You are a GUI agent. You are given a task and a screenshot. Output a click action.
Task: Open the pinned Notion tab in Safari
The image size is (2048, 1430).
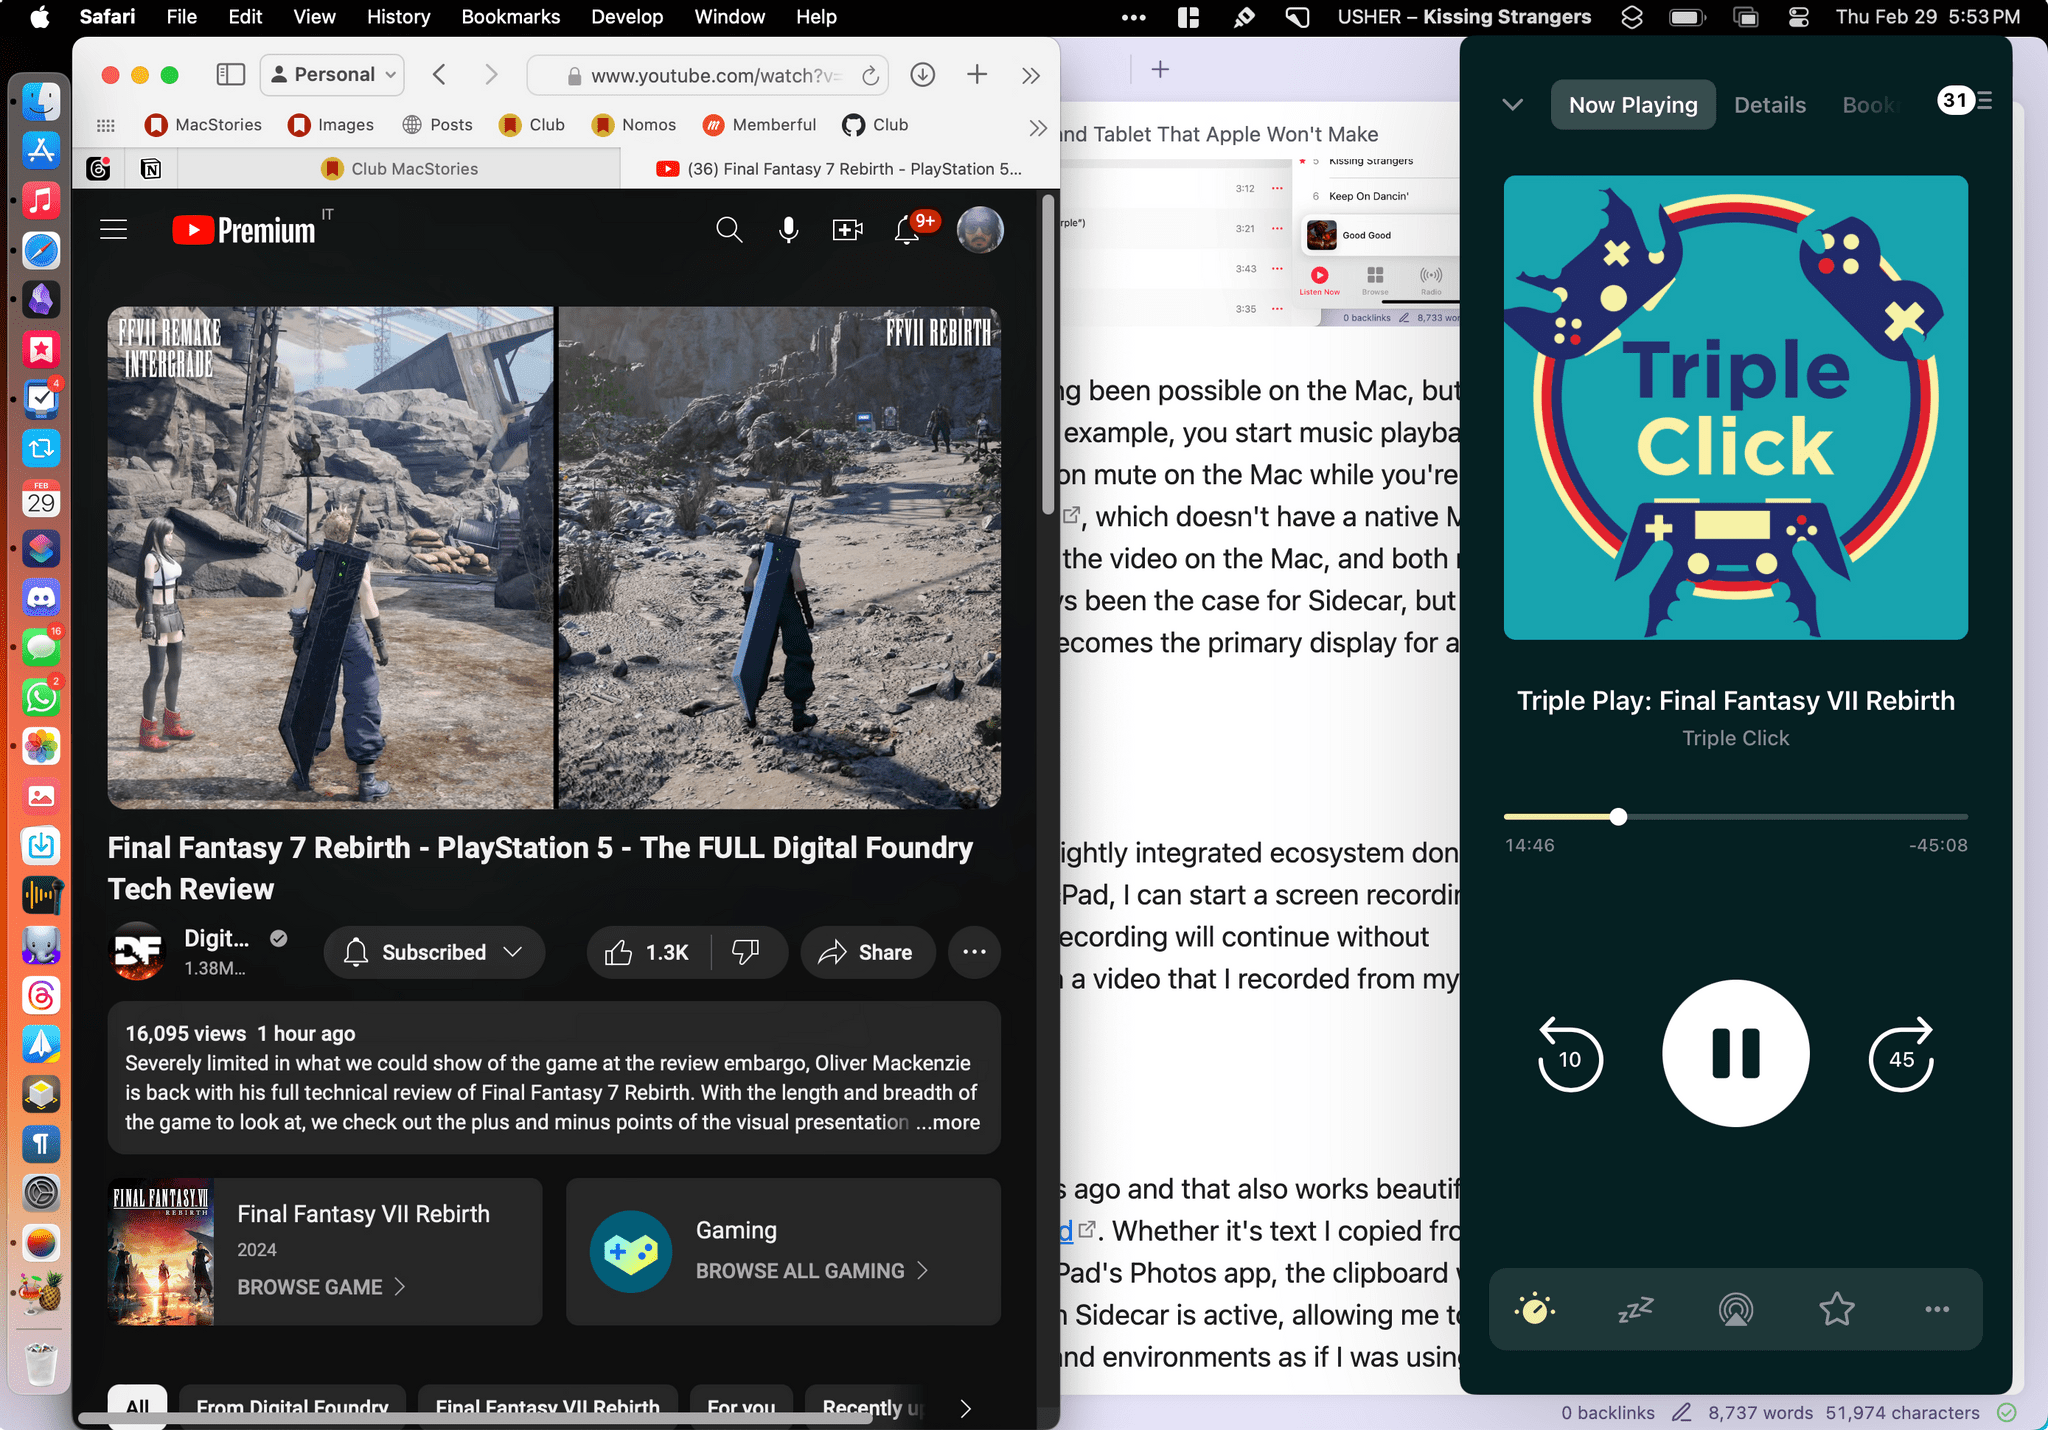pyautogui.click(x=151, y=169)
